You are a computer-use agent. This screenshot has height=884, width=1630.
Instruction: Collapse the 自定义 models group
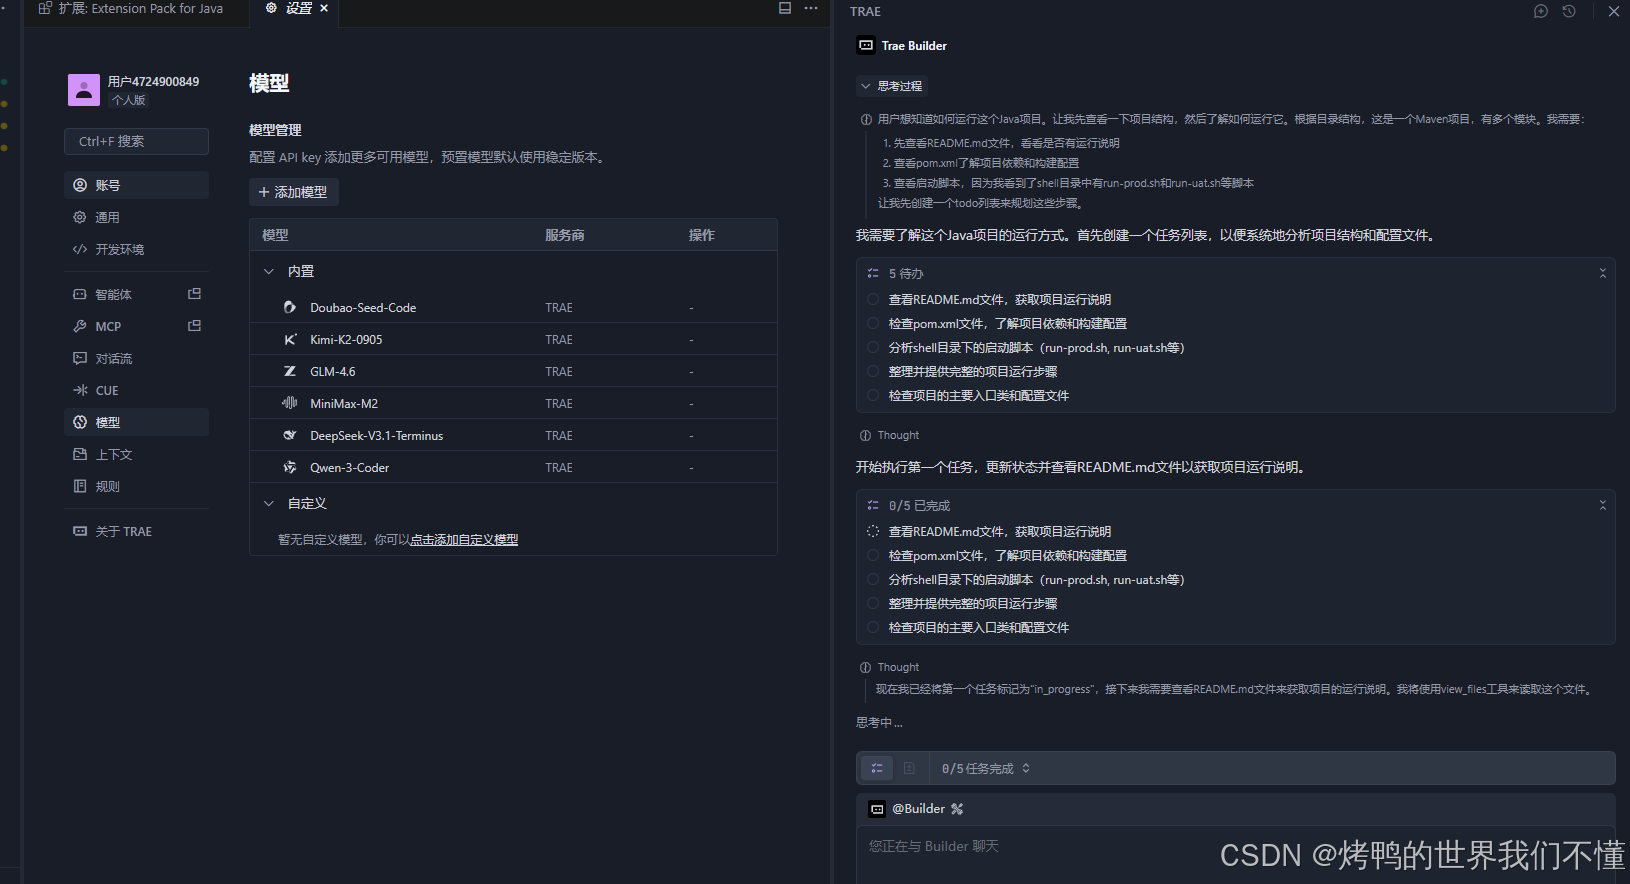(x=268, y=503)
